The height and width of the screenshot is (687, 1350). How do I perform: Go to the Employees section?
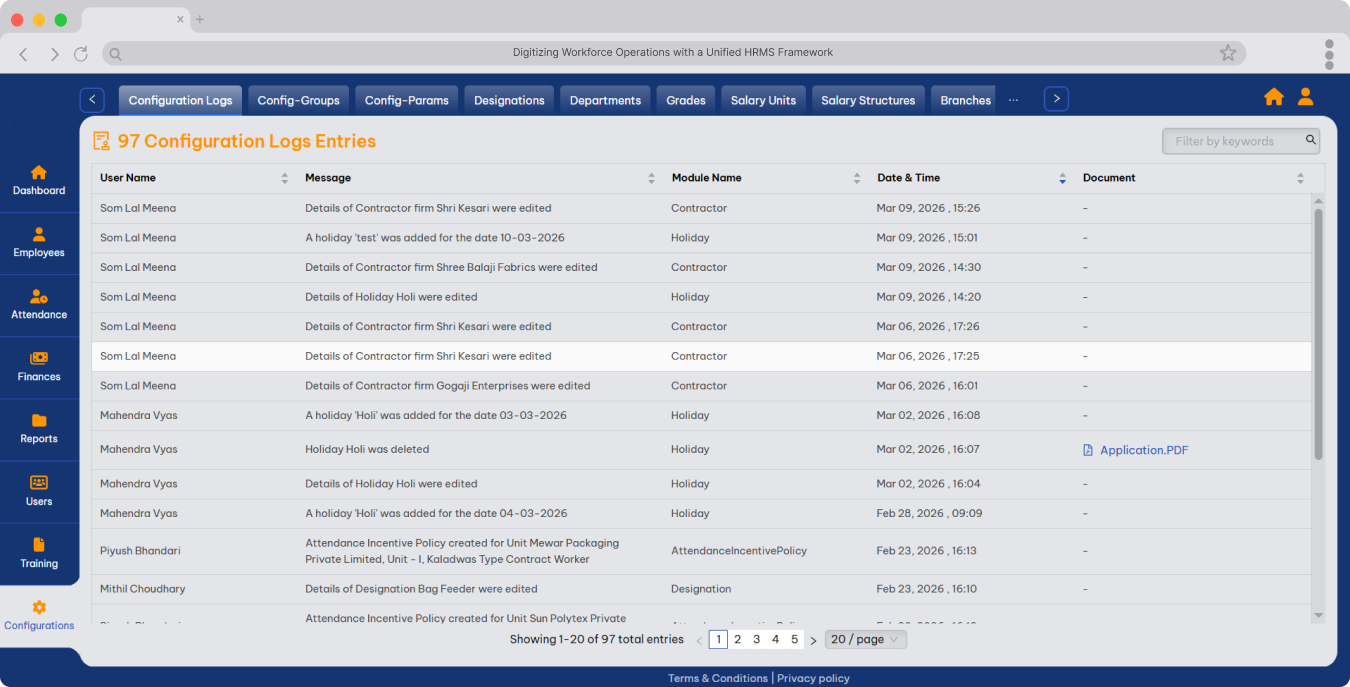click(x=39, y=242)
